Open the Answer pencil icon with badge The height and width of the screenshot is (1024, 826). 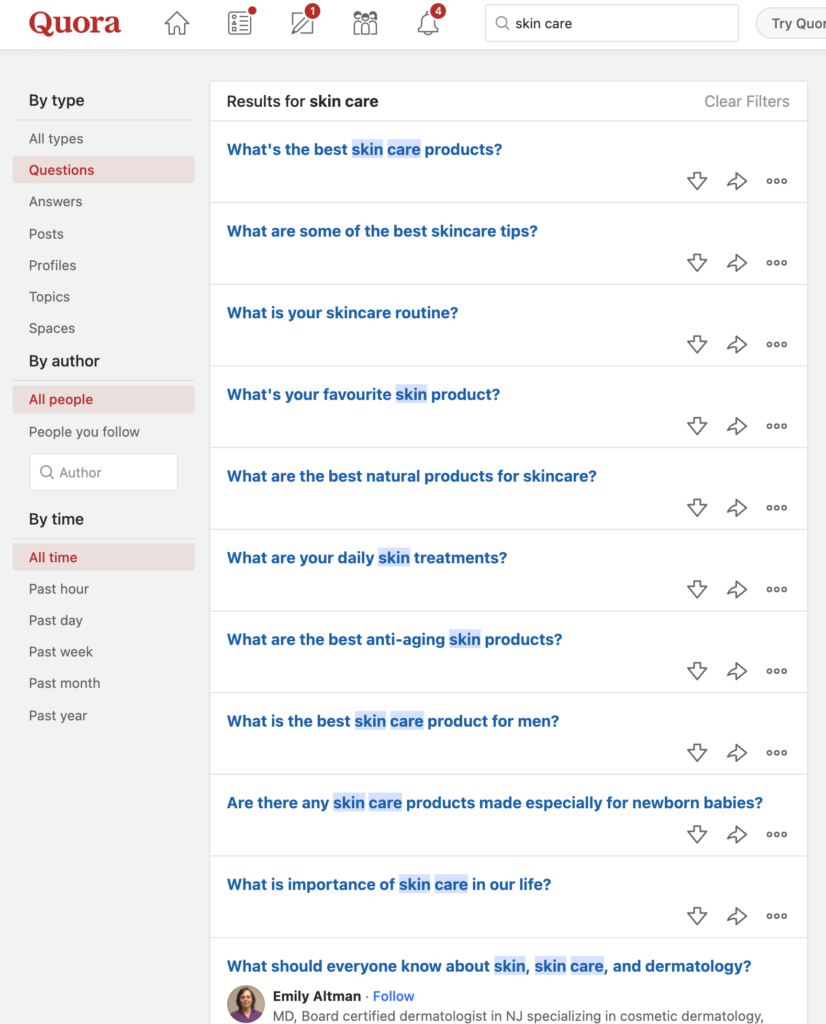303,22
